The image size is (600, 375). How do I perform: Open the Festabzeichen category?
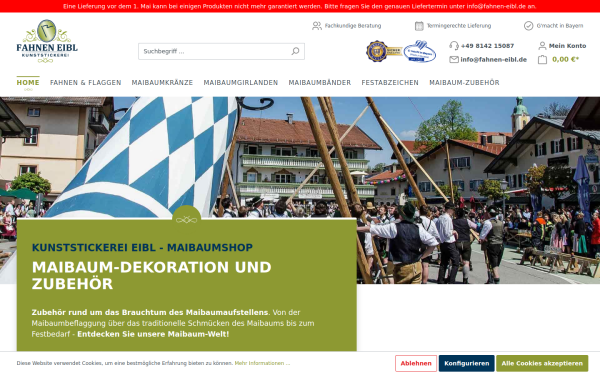point(390,83)
